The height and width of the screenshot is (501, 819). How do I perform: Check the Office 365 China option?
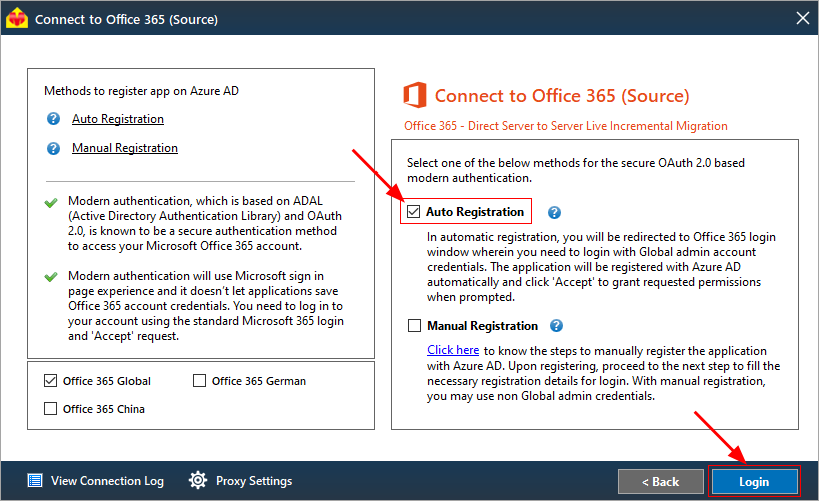click(50, 409)
